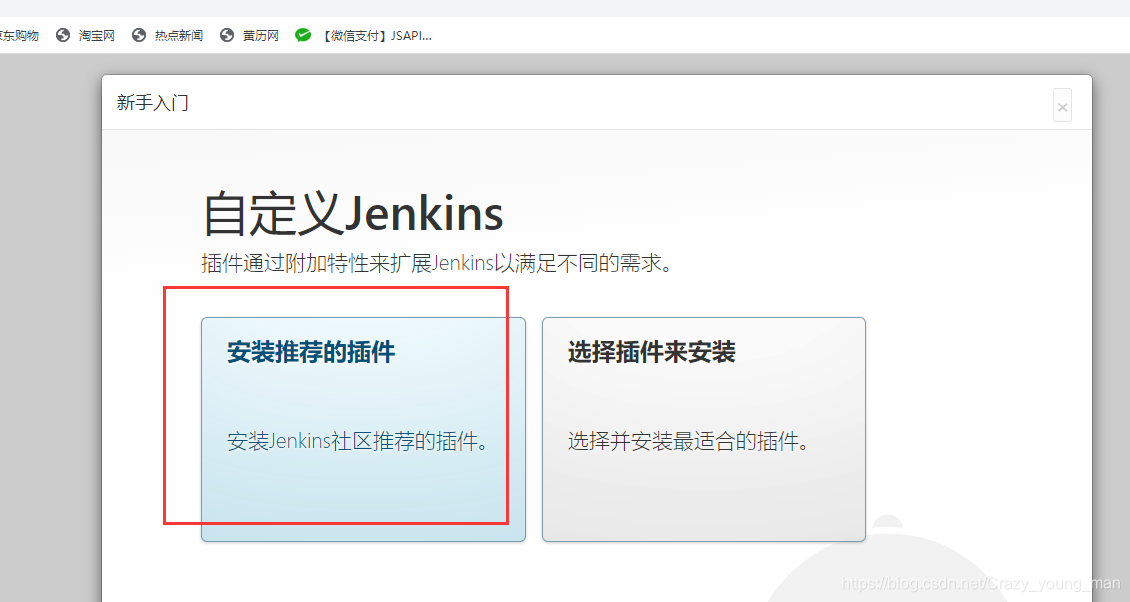Close the 新手入门 dialog
Screen dimensions: 1130x602
coord(1062,106)
